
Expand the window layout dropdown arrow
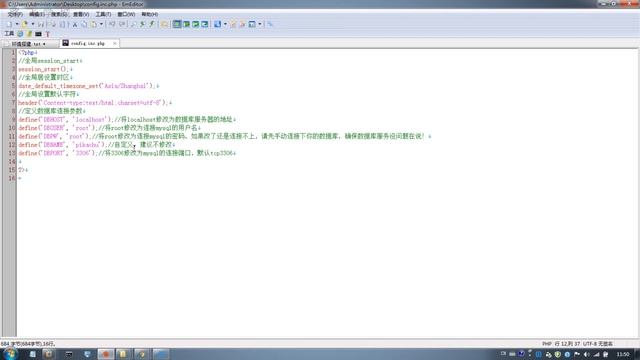coord(260,24)
